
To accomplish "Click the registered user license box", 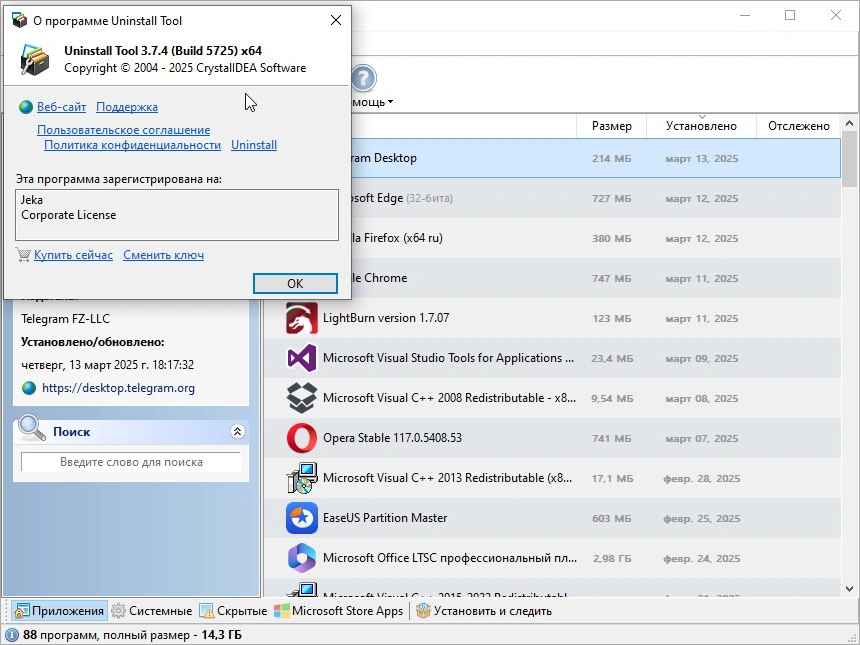I will [x=177, y=215].
